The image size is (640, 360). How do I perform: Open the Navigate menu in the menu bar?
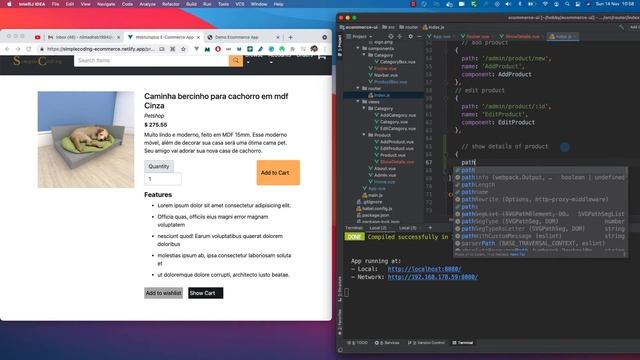point(106,4)
